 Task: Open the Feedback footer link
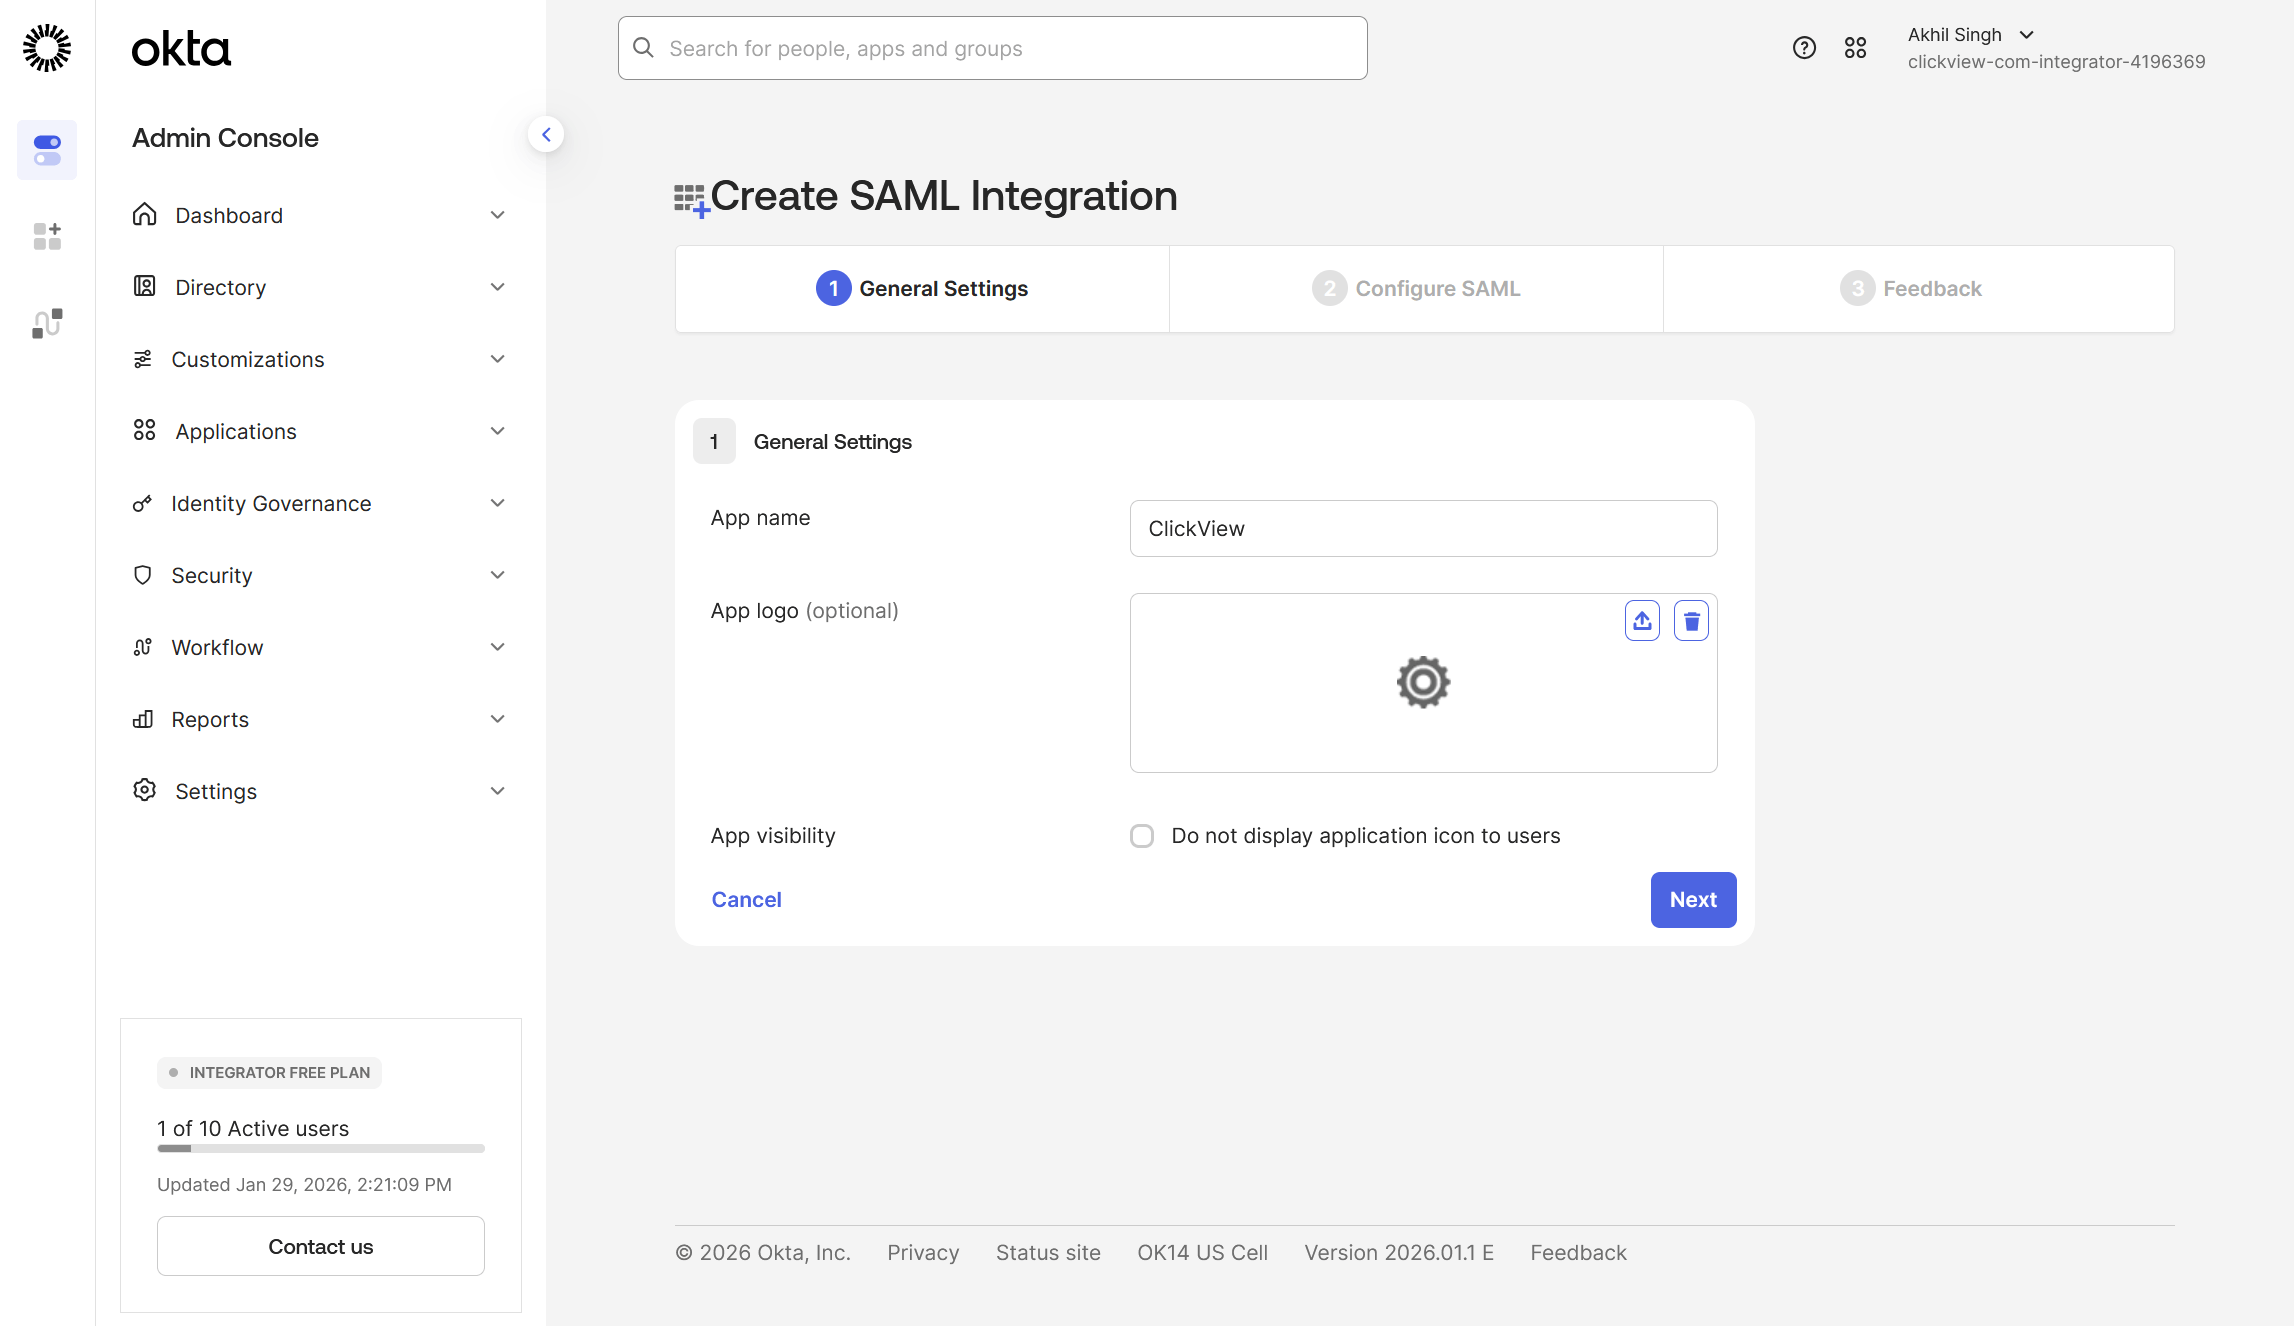[1578, 1253]
